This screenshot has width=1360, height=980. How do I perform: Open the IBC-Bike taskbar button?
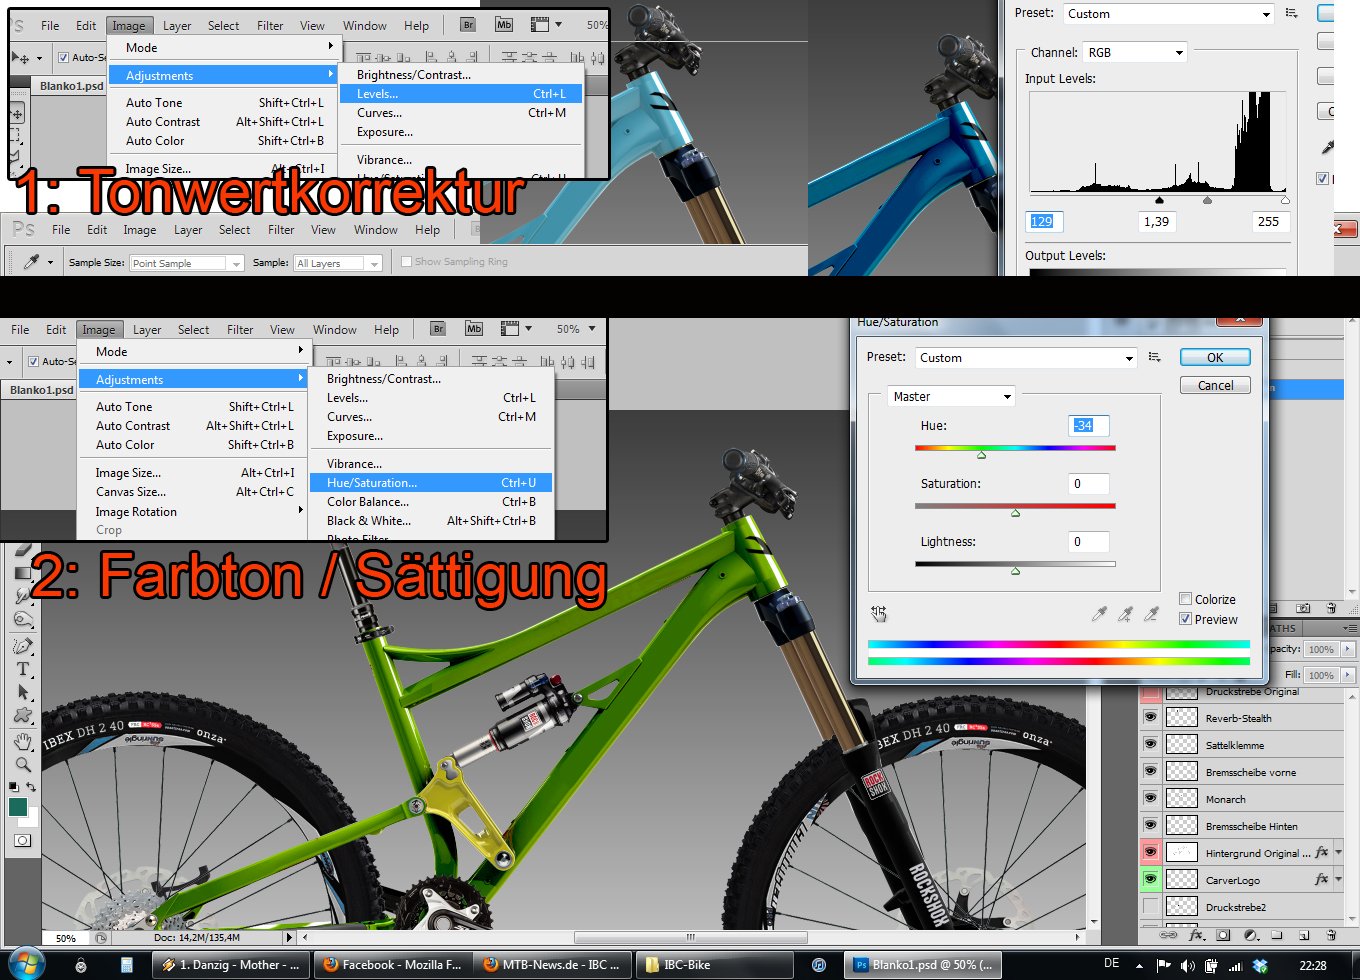click(x=715, y=965)
